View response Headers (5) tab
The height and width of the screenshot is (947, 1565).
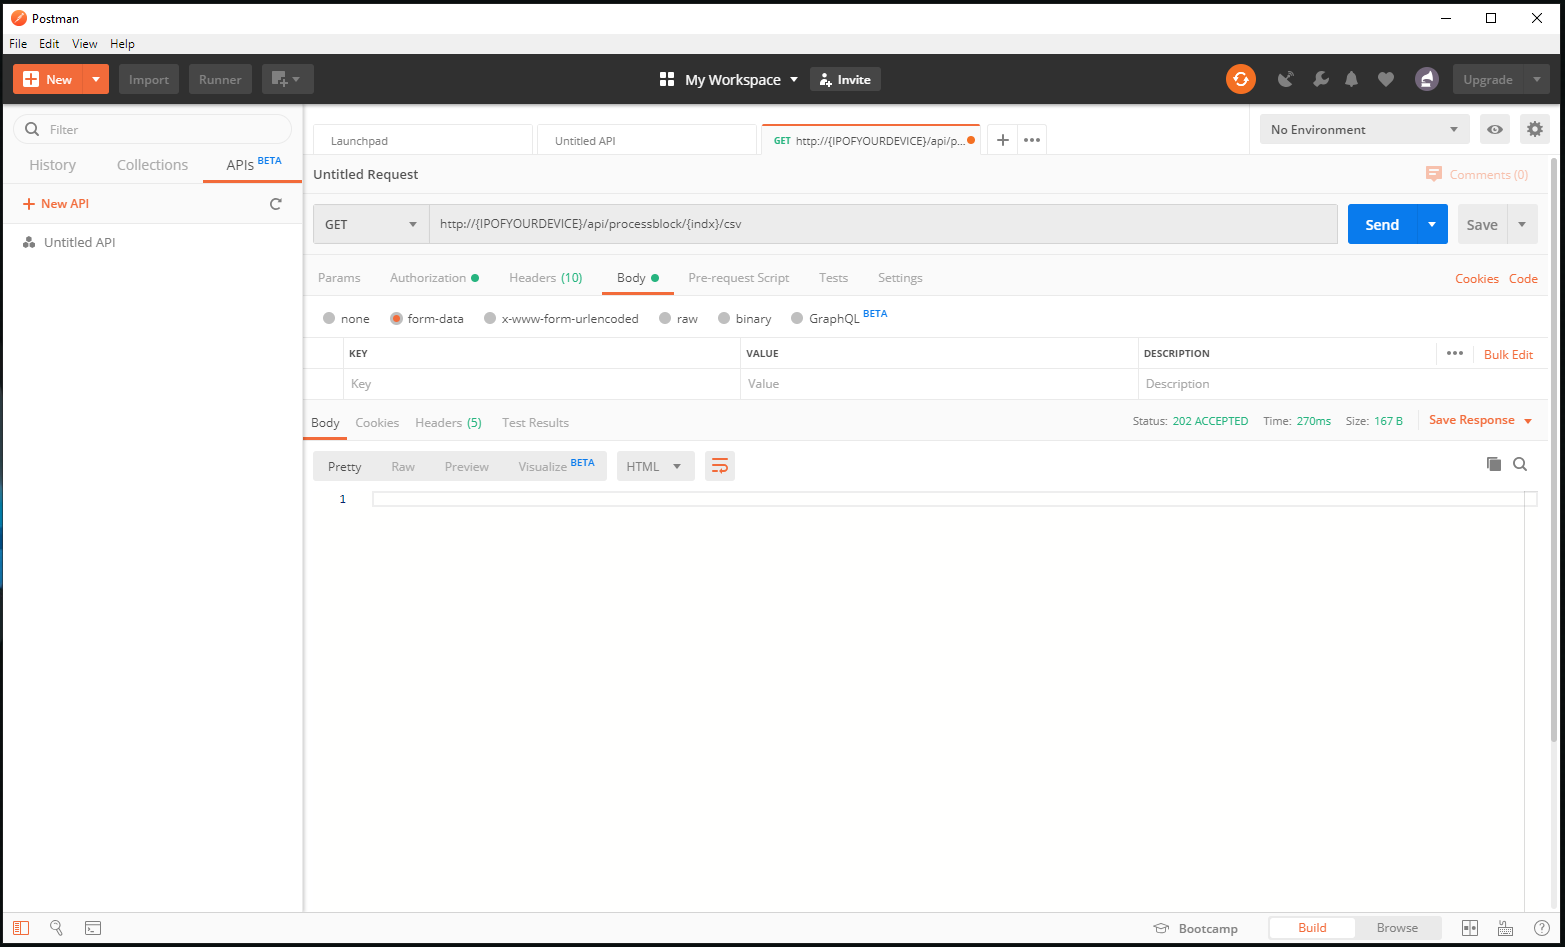[448, 423]
